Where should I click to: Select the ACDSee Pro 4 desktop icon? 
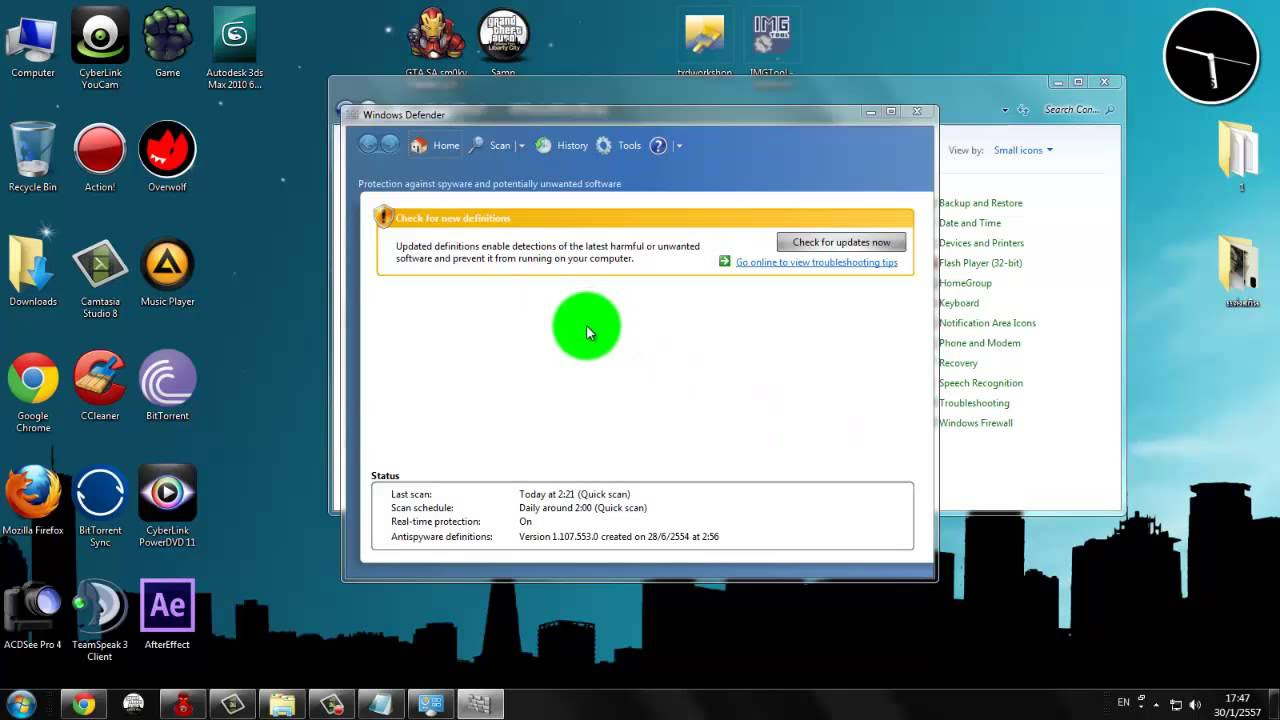[33, 614]
